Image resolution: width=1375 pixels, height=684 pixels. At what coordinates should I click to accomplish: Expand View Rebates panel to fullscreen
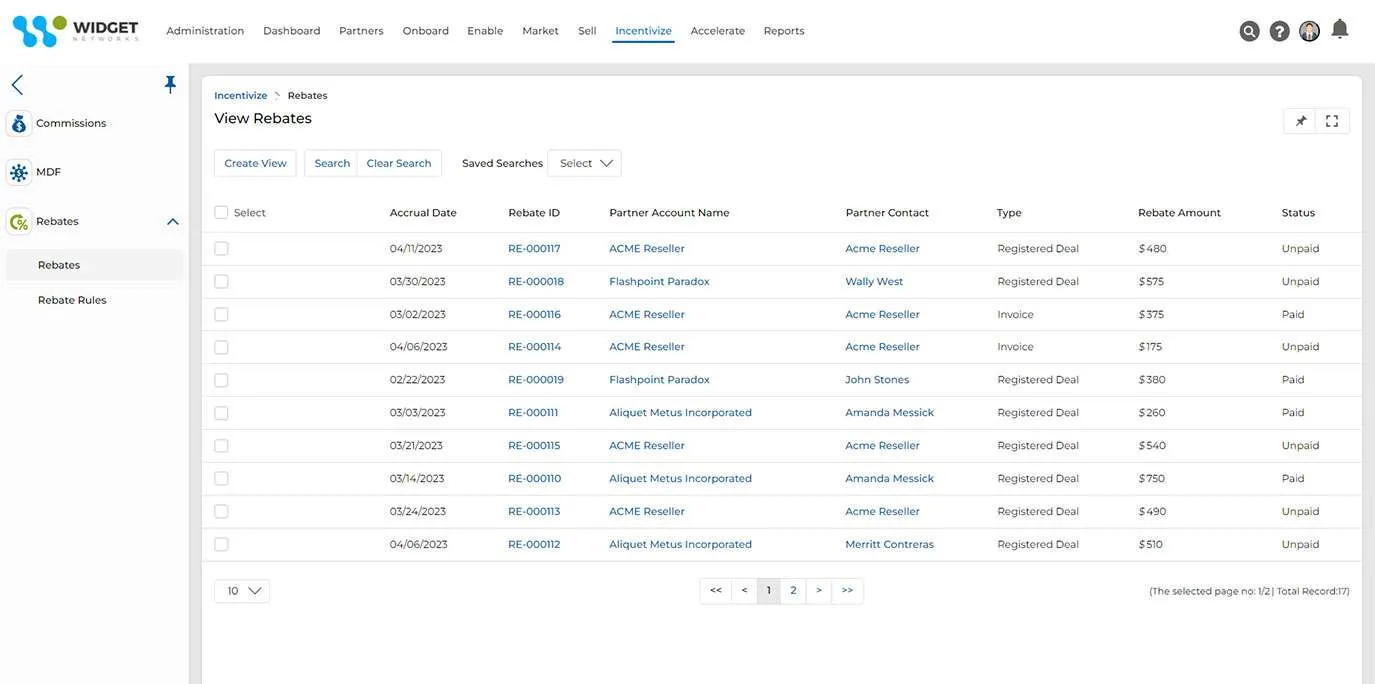pos(1332,121)
